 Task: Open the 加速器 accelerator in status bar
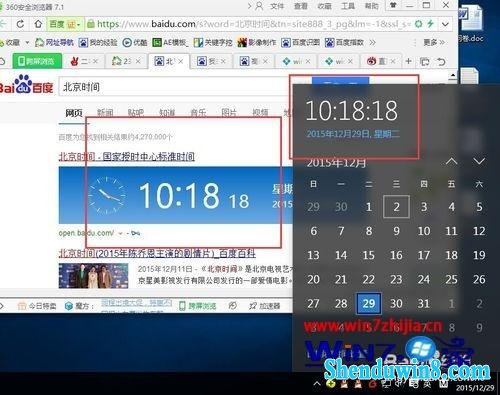pyautogui.click(x=265, y=305)
